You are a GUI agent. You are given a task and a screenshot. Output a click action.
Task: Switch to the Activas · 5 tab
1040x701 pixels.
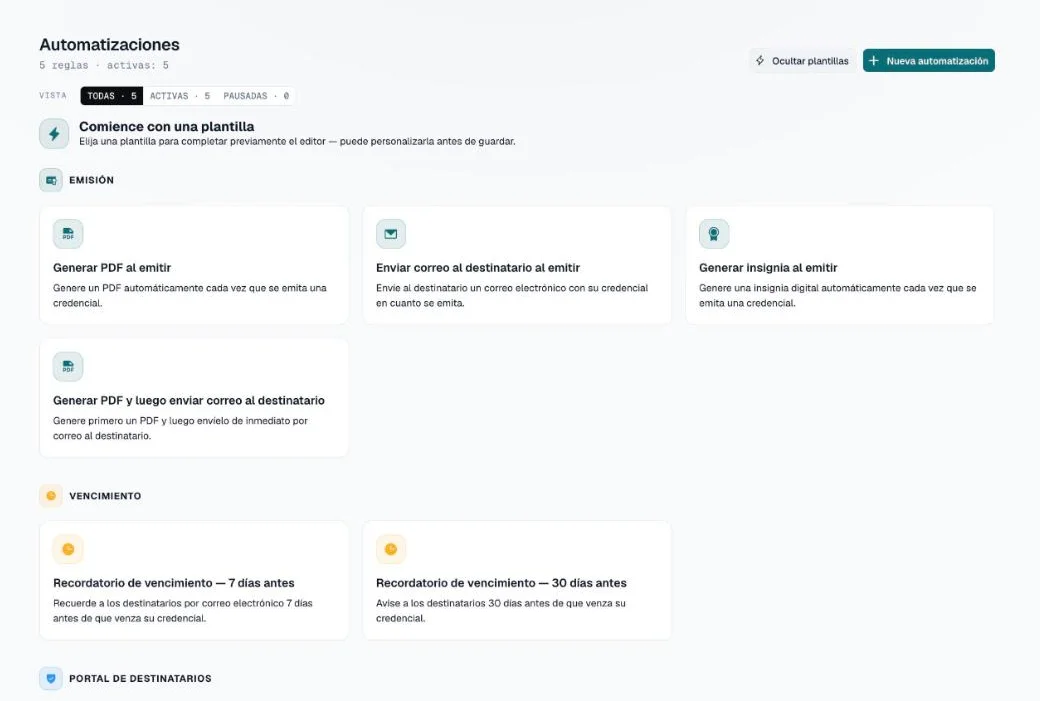coord(180,96)
